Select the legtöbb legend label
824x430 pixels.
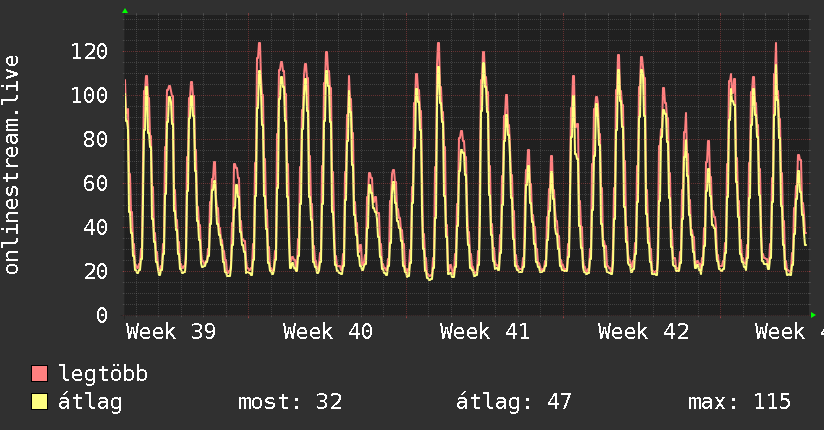coord(103,374)
